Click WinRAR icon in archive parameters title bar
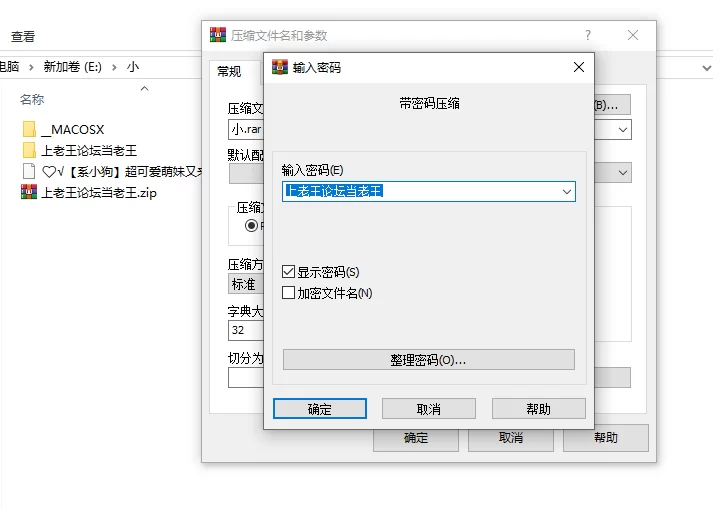The image size is (713, 509). (x=218, y=35)
